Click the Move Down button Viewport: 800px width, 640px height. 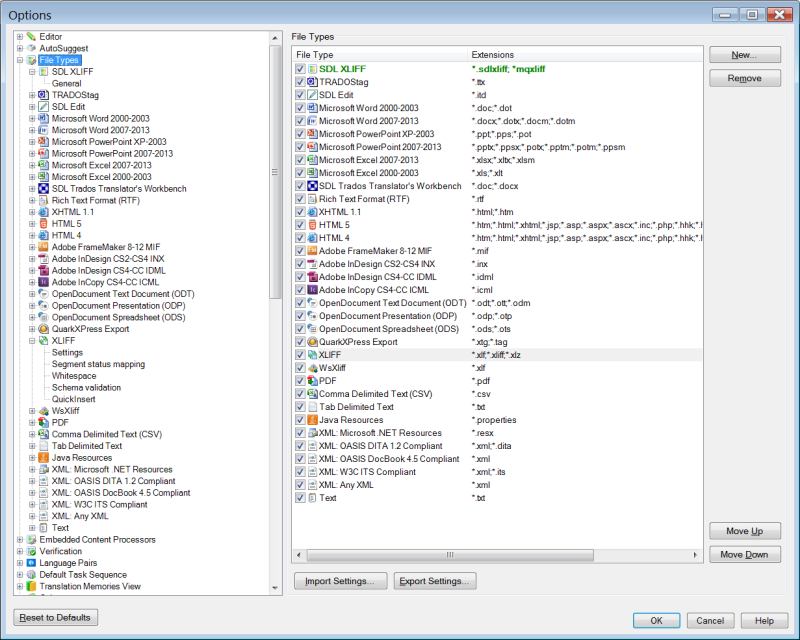pos(744,555)
